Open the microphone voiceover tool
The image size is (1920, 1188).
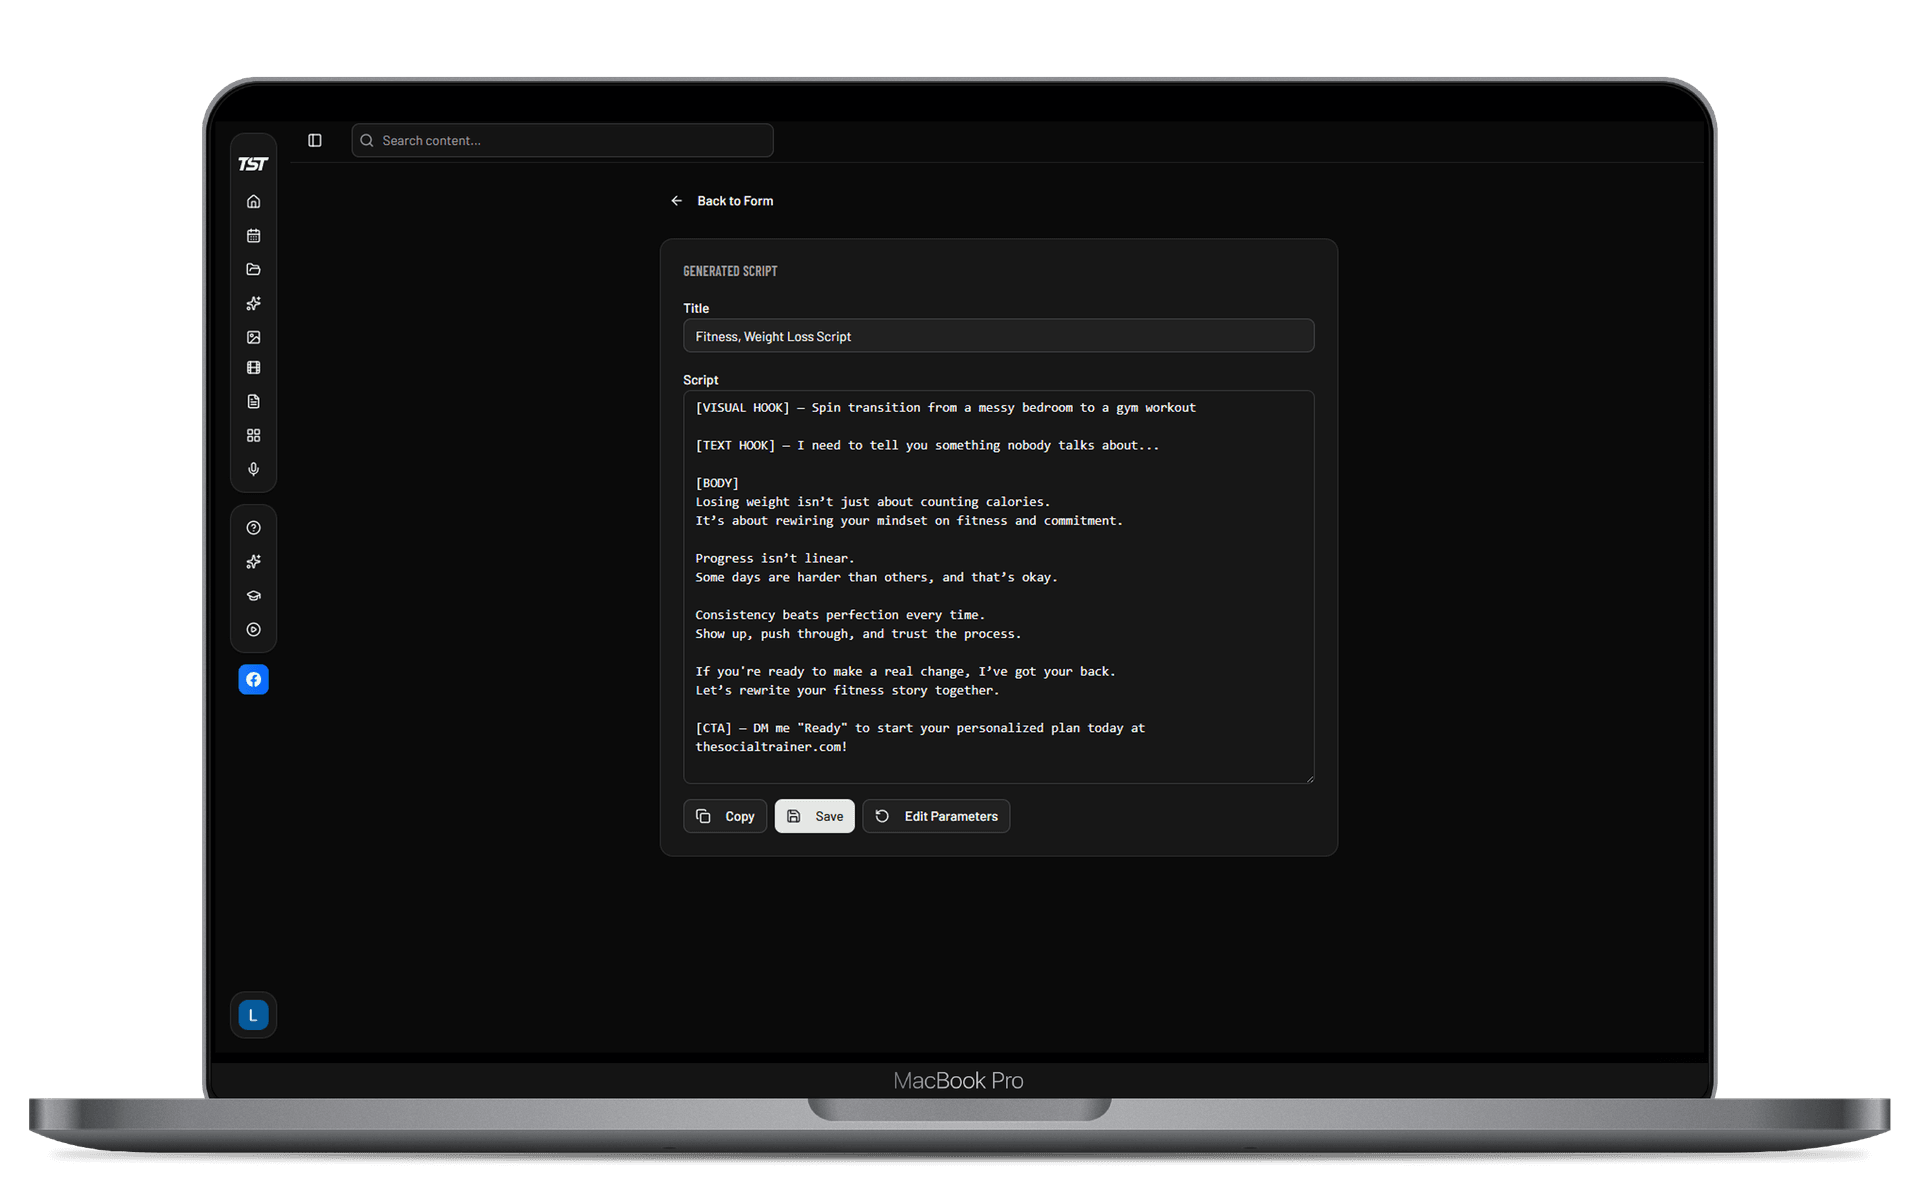[253, 469]
